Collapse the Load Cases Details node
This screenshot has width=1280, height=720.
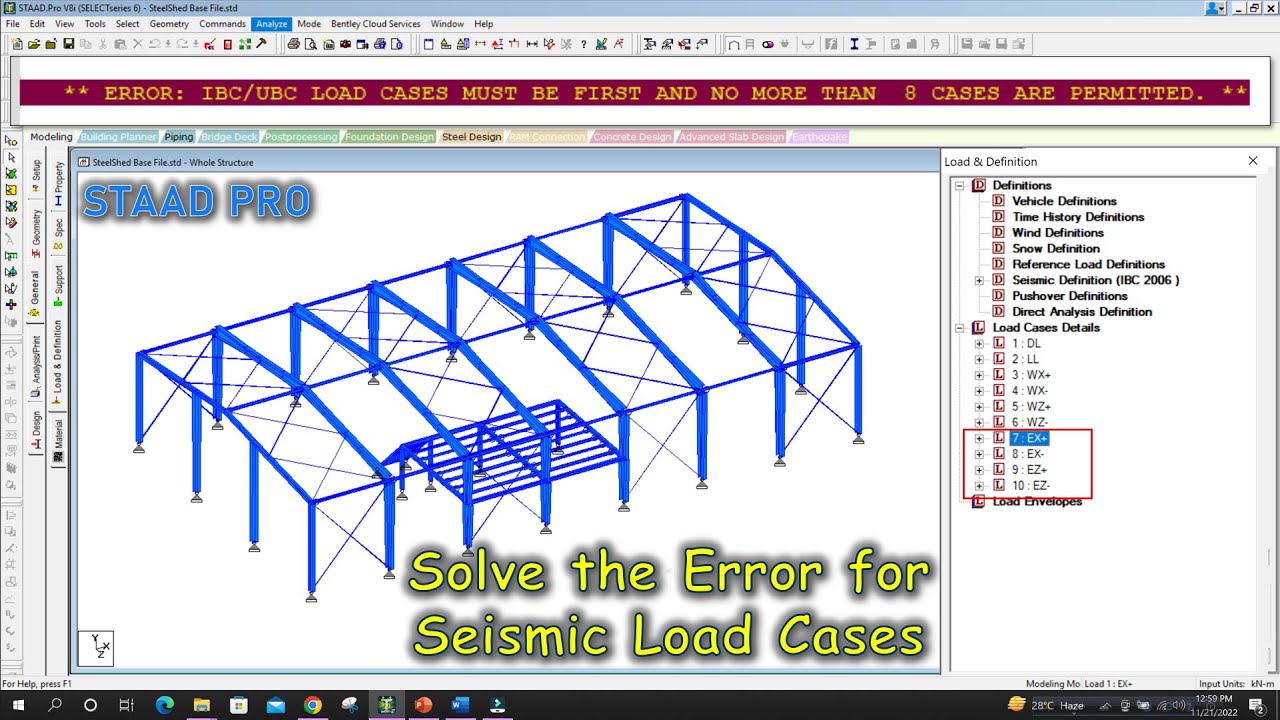click(x=959, y=327)
